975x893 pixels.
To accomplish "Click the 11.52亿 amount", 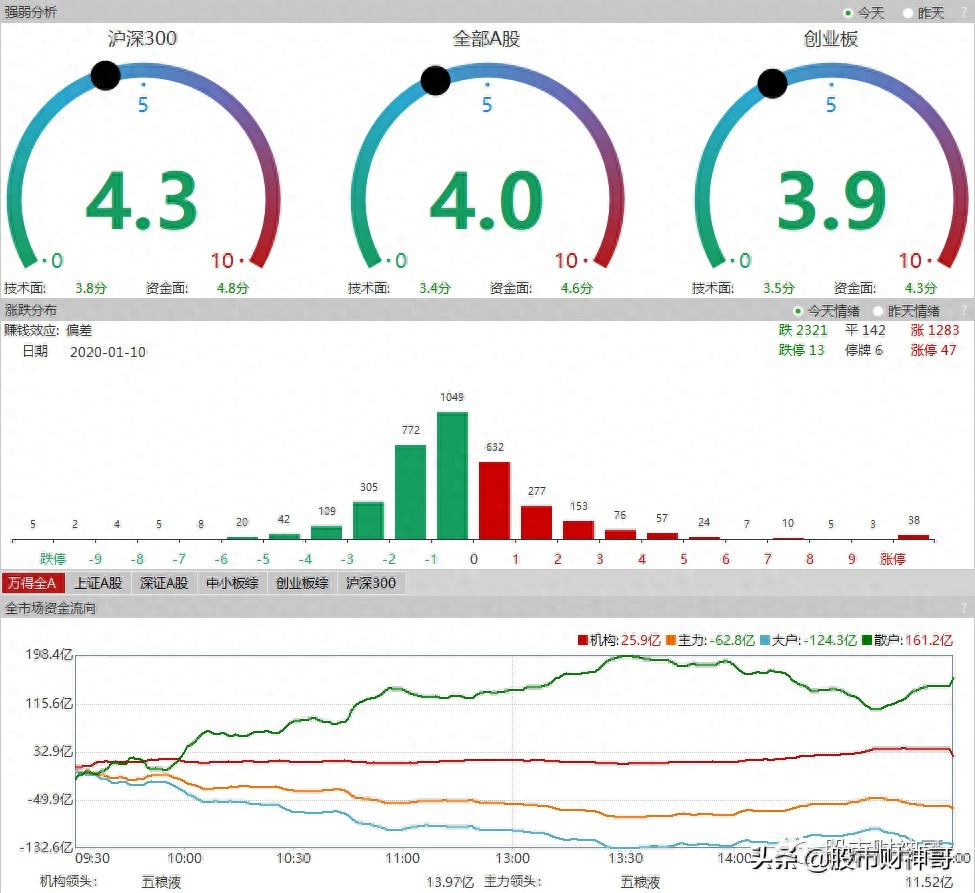I will click(929, 882).
